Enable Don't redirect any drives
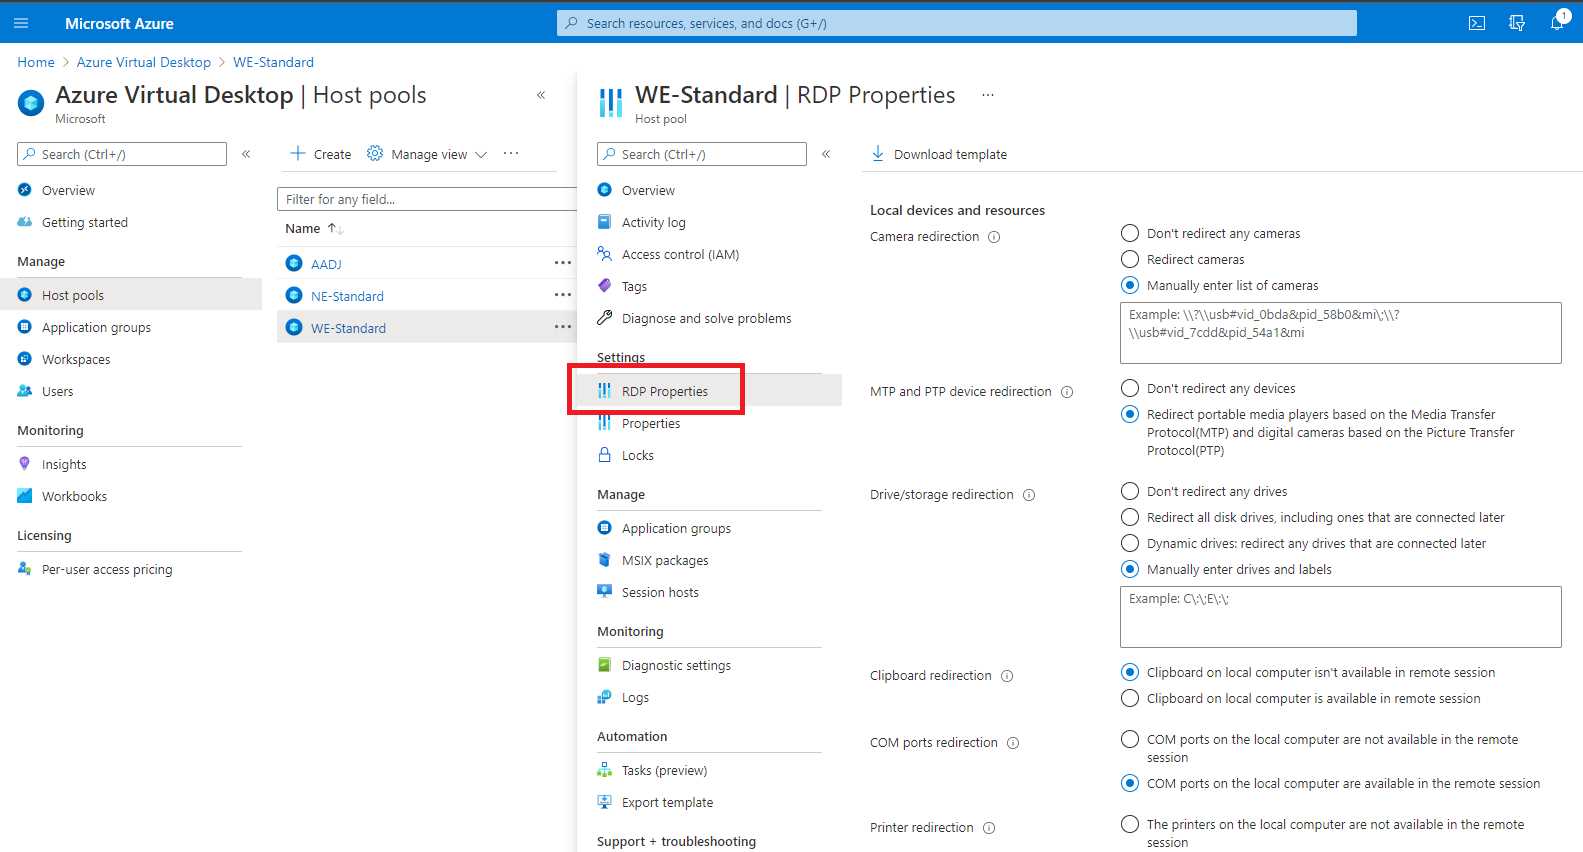Viewport: 1583px width, 852px height. (x=1130, y=490)
